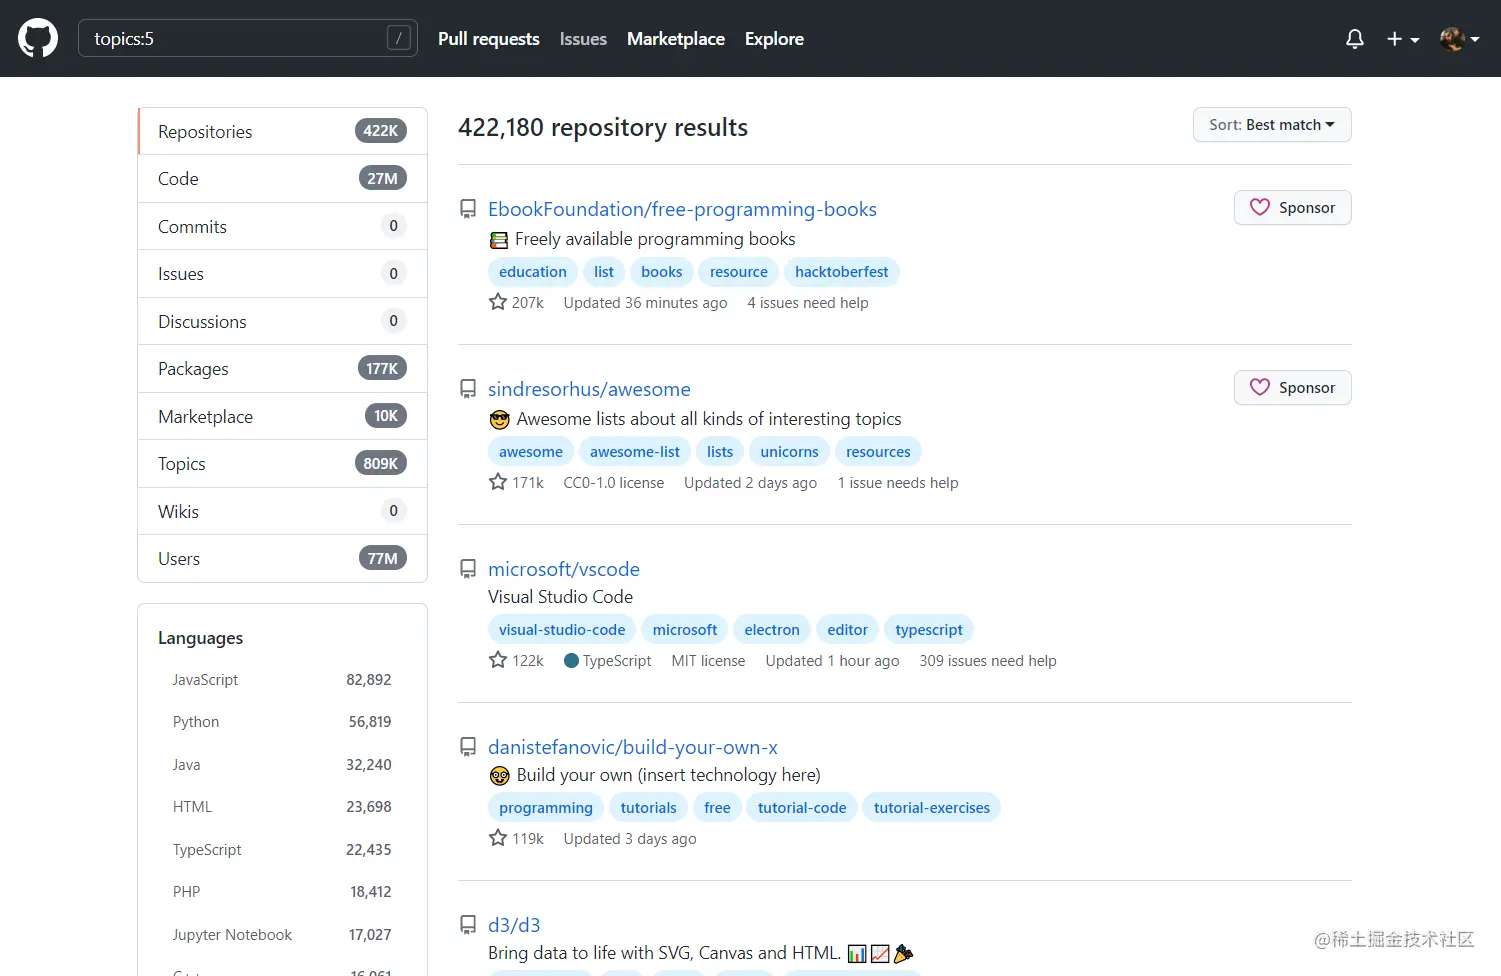Open the hacktoberfest topic tag
The width and height of the screenshot is (1501, 976).
pyautogui.click(x=842, y=272)
